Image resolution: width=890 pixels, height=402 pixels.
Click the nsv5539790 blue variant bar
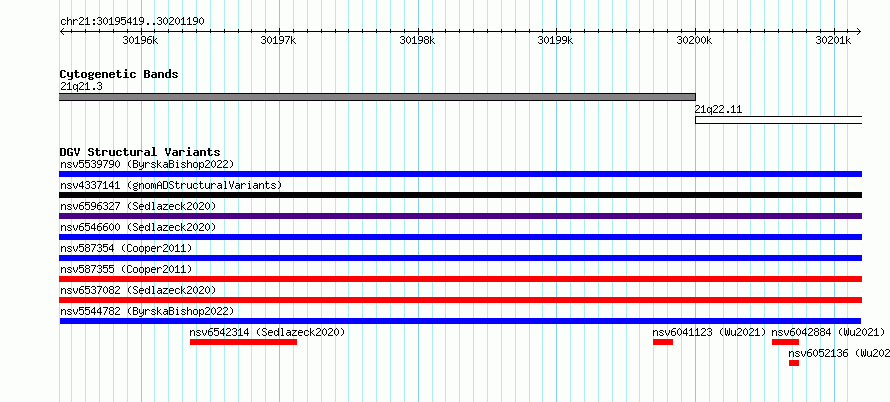(x=460, y=174)
